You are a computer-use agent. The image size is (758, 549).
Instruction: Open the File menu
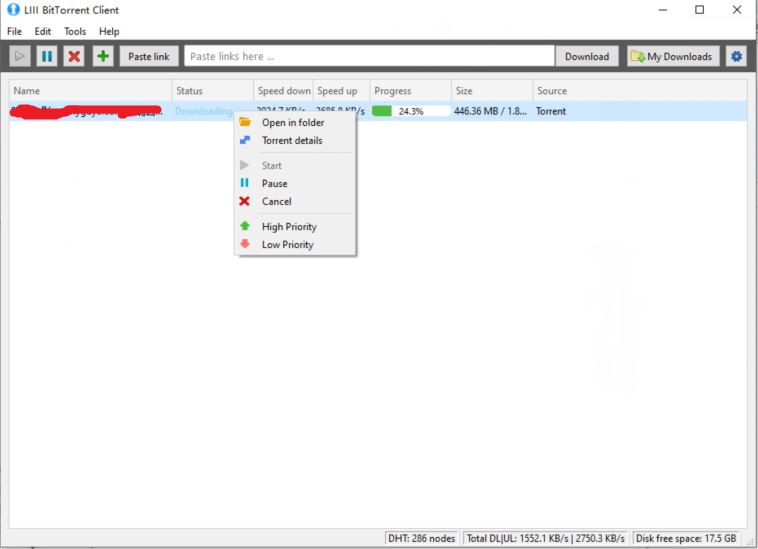click(15, 31)
